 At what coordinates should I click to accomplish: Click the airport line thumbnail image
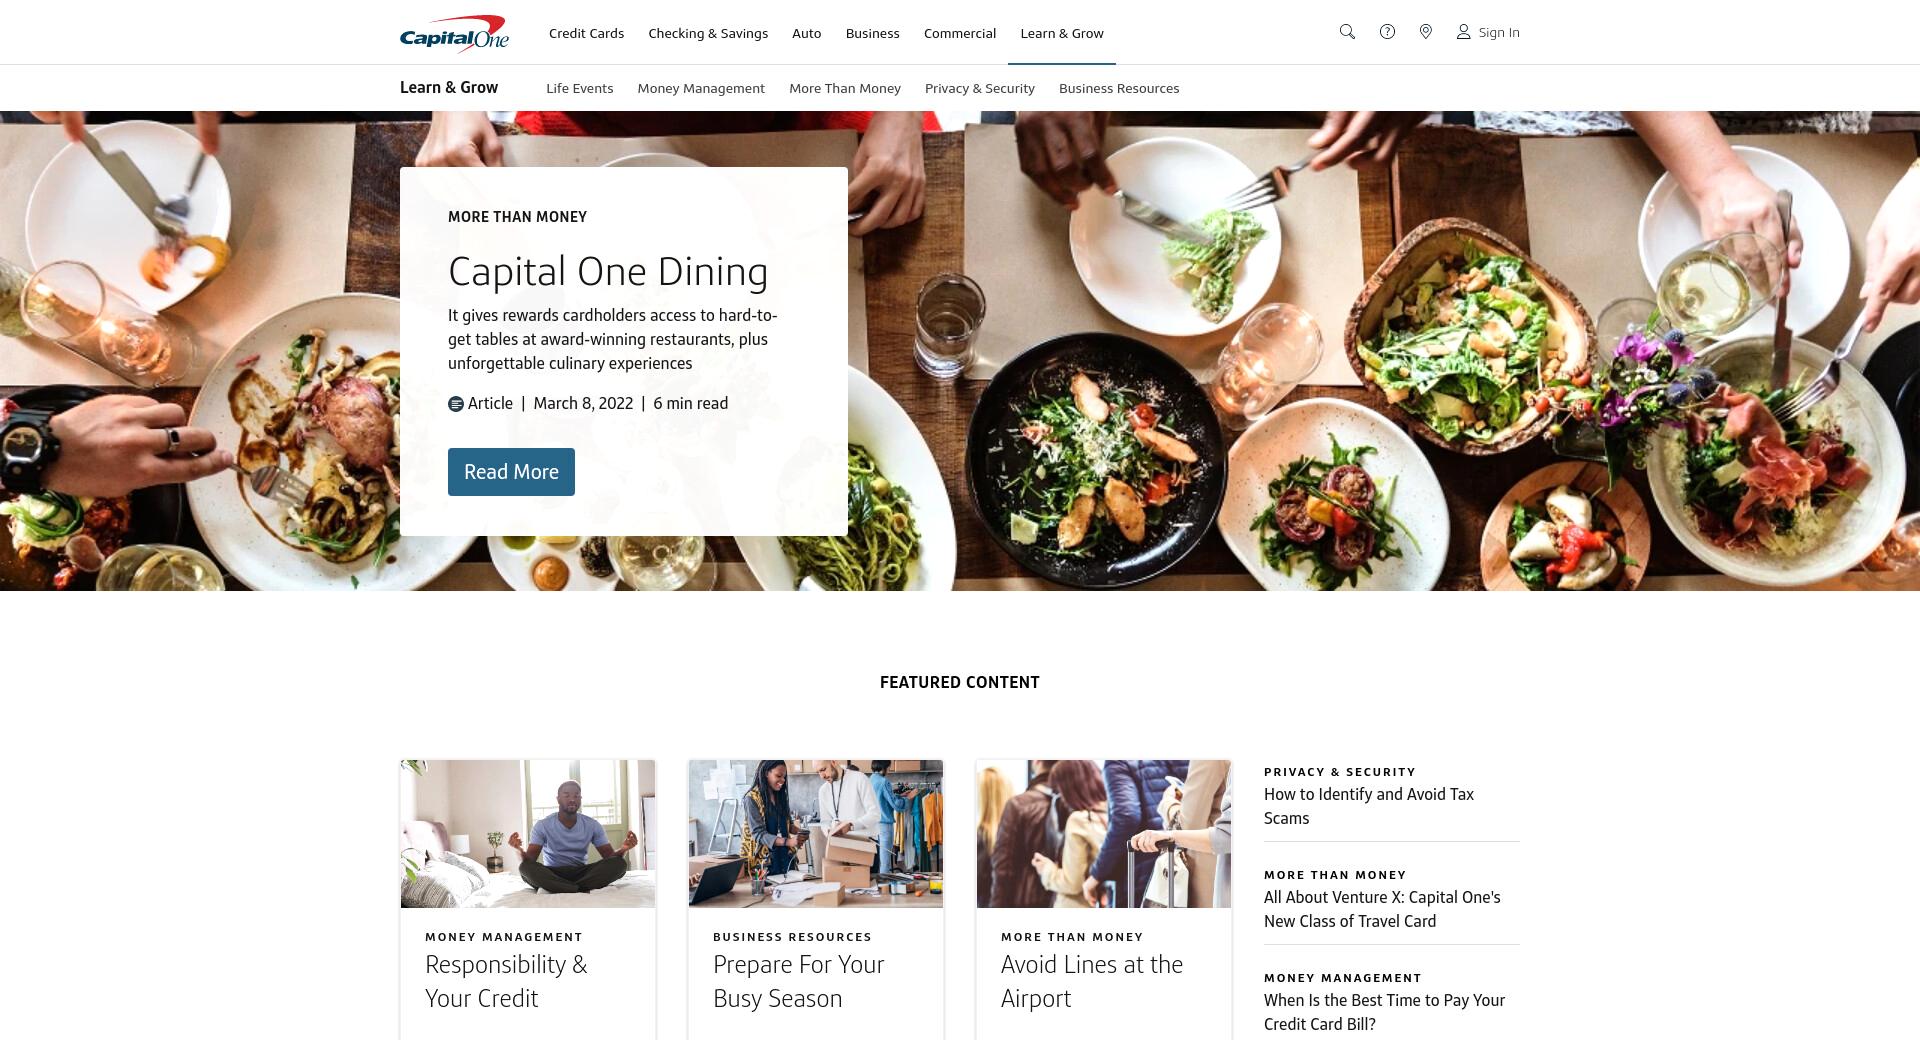[x=1104, y=834]
